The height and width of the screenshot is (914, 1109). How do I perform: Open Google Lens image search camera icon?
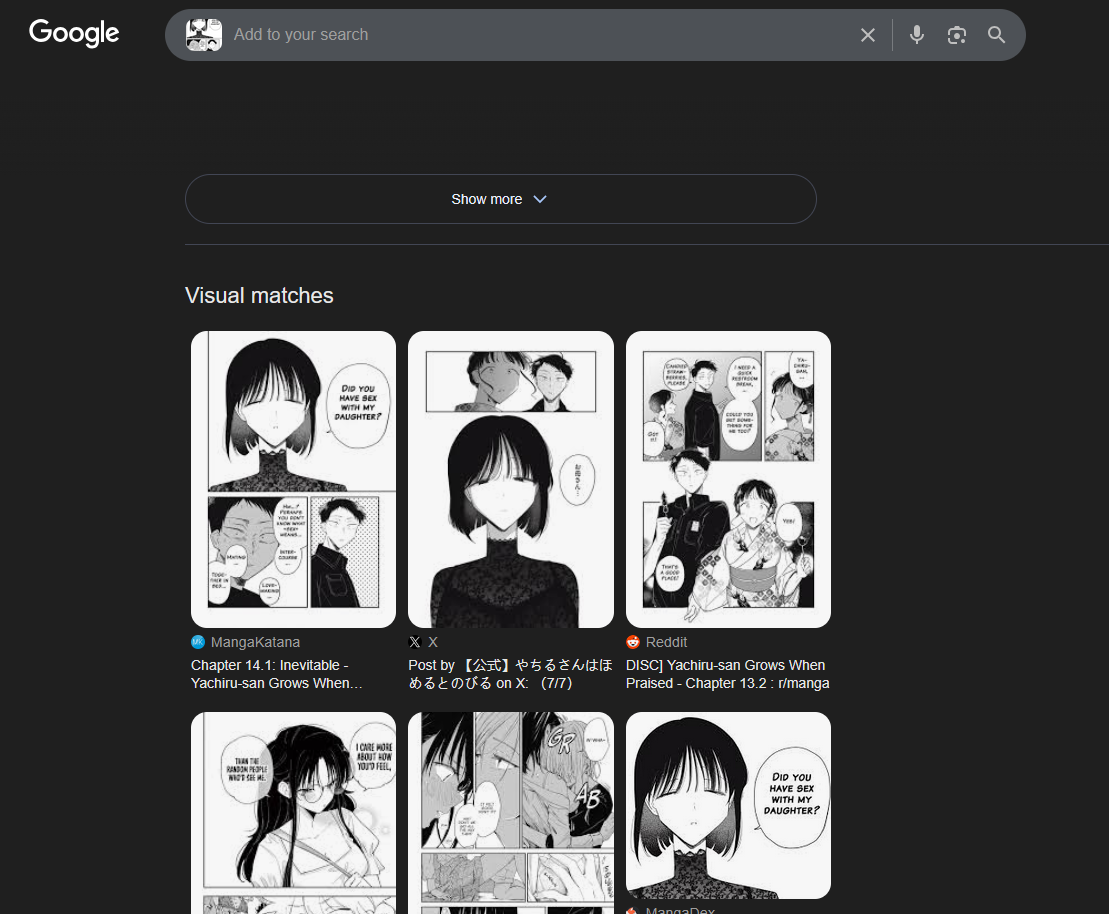click(956, 35)
